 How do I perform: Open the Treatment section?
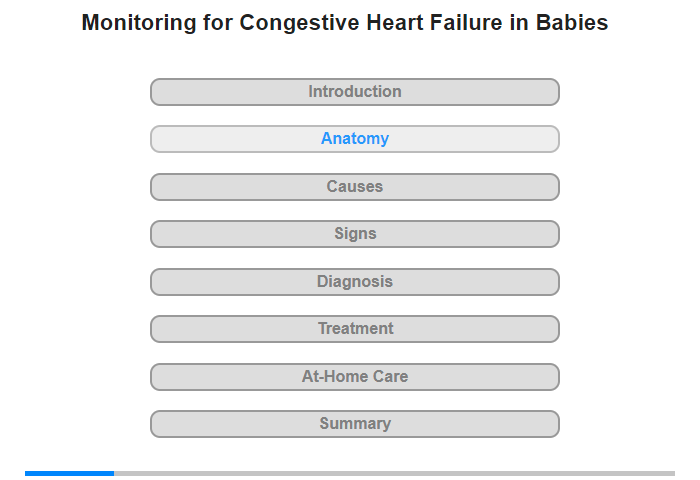point(355,329)
